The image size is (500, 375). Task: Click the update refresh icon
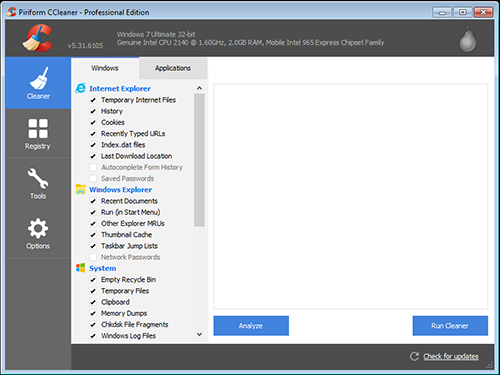tap(414, 356)
